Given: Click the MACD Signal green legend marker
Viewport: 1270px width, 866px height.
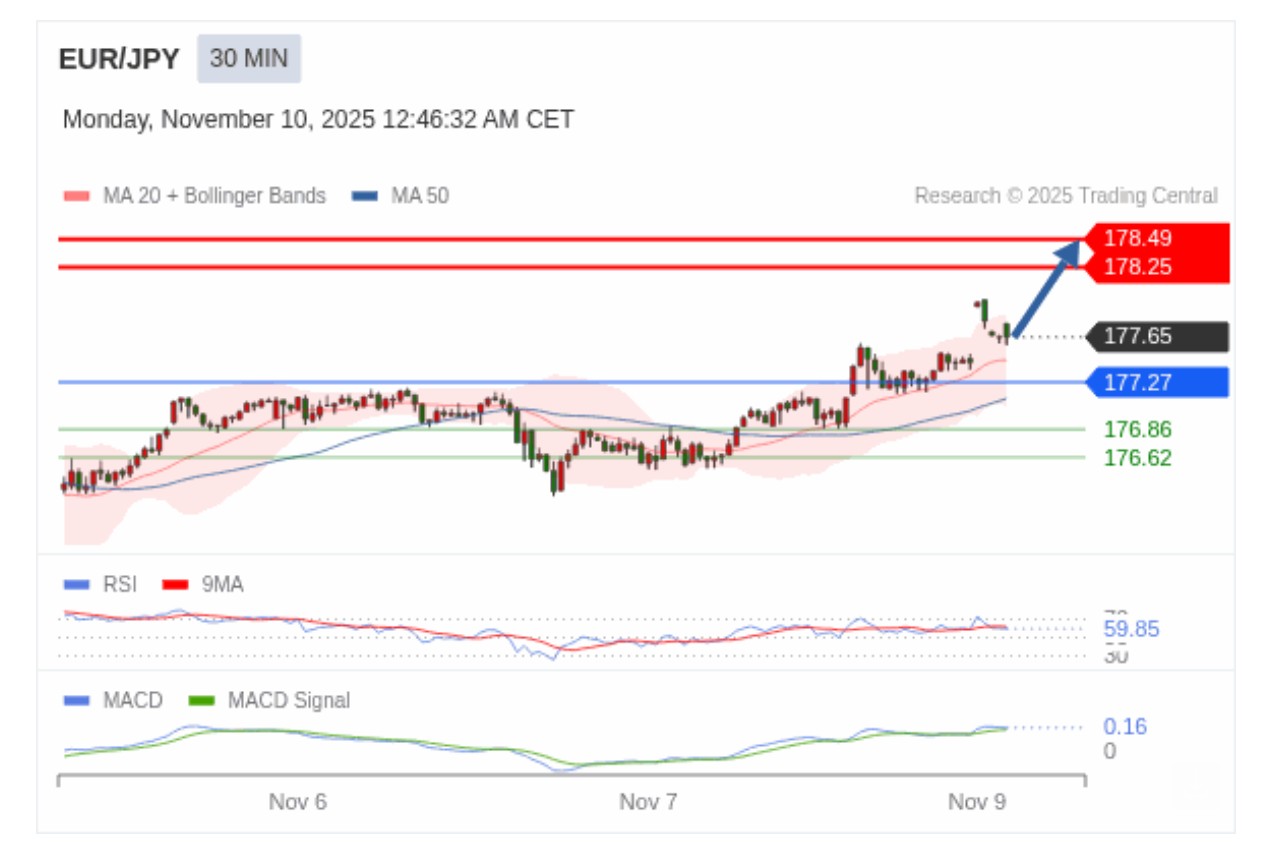Looking at the screenshot, I should 202,700.
